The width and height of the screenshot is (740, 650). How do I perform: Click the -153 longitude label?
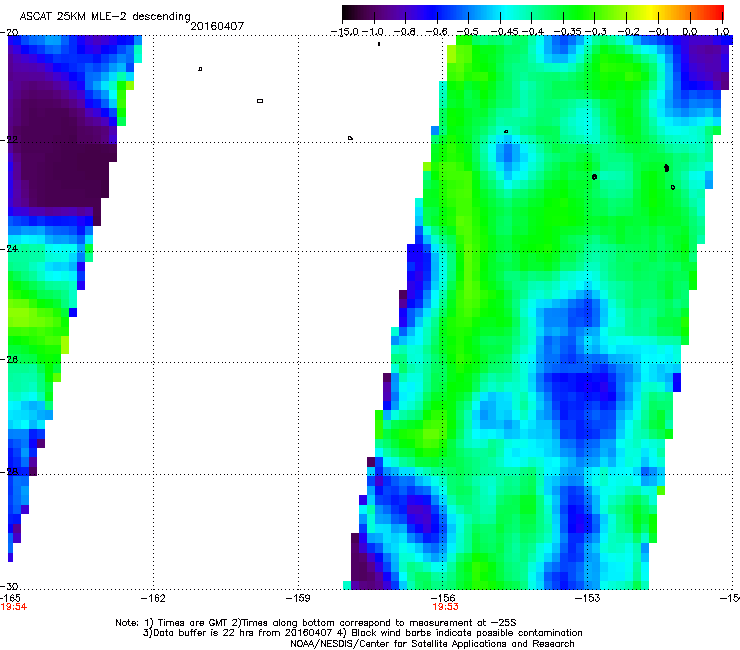[x=588, y=599]
